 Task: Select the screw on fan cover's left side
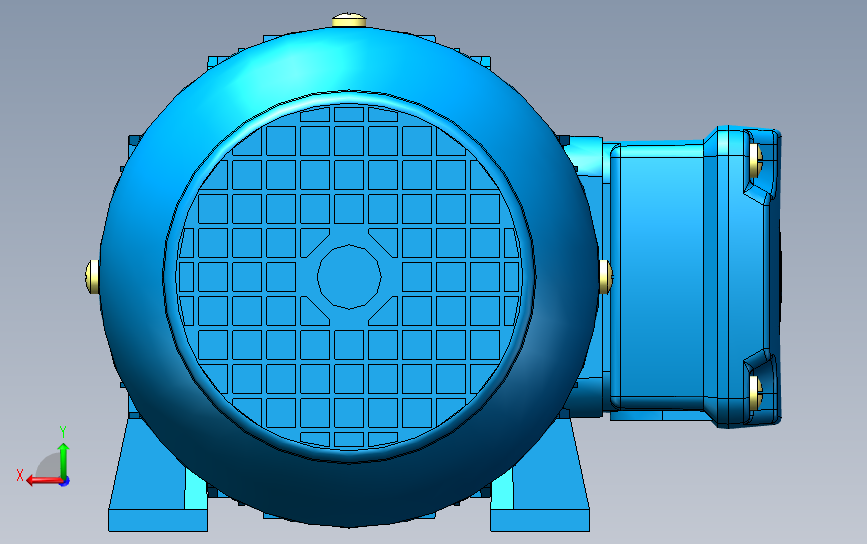[x=92, y=276]
